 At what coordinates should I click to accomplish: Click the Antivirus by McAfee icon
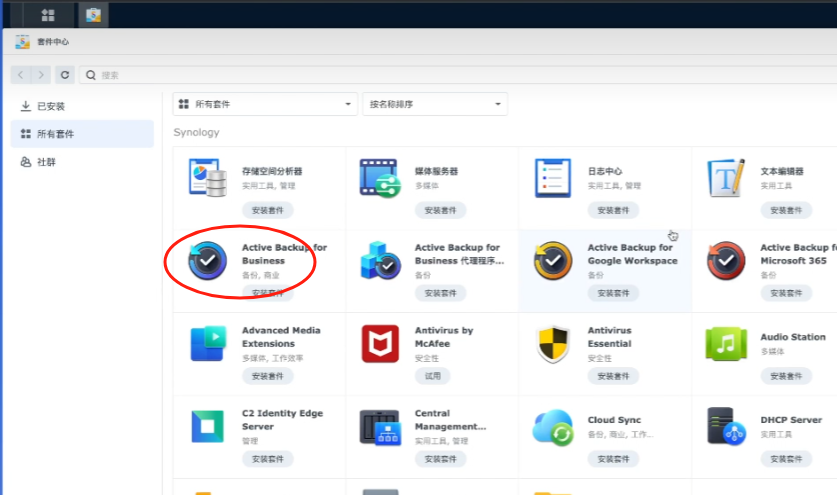tap(380, 344)
